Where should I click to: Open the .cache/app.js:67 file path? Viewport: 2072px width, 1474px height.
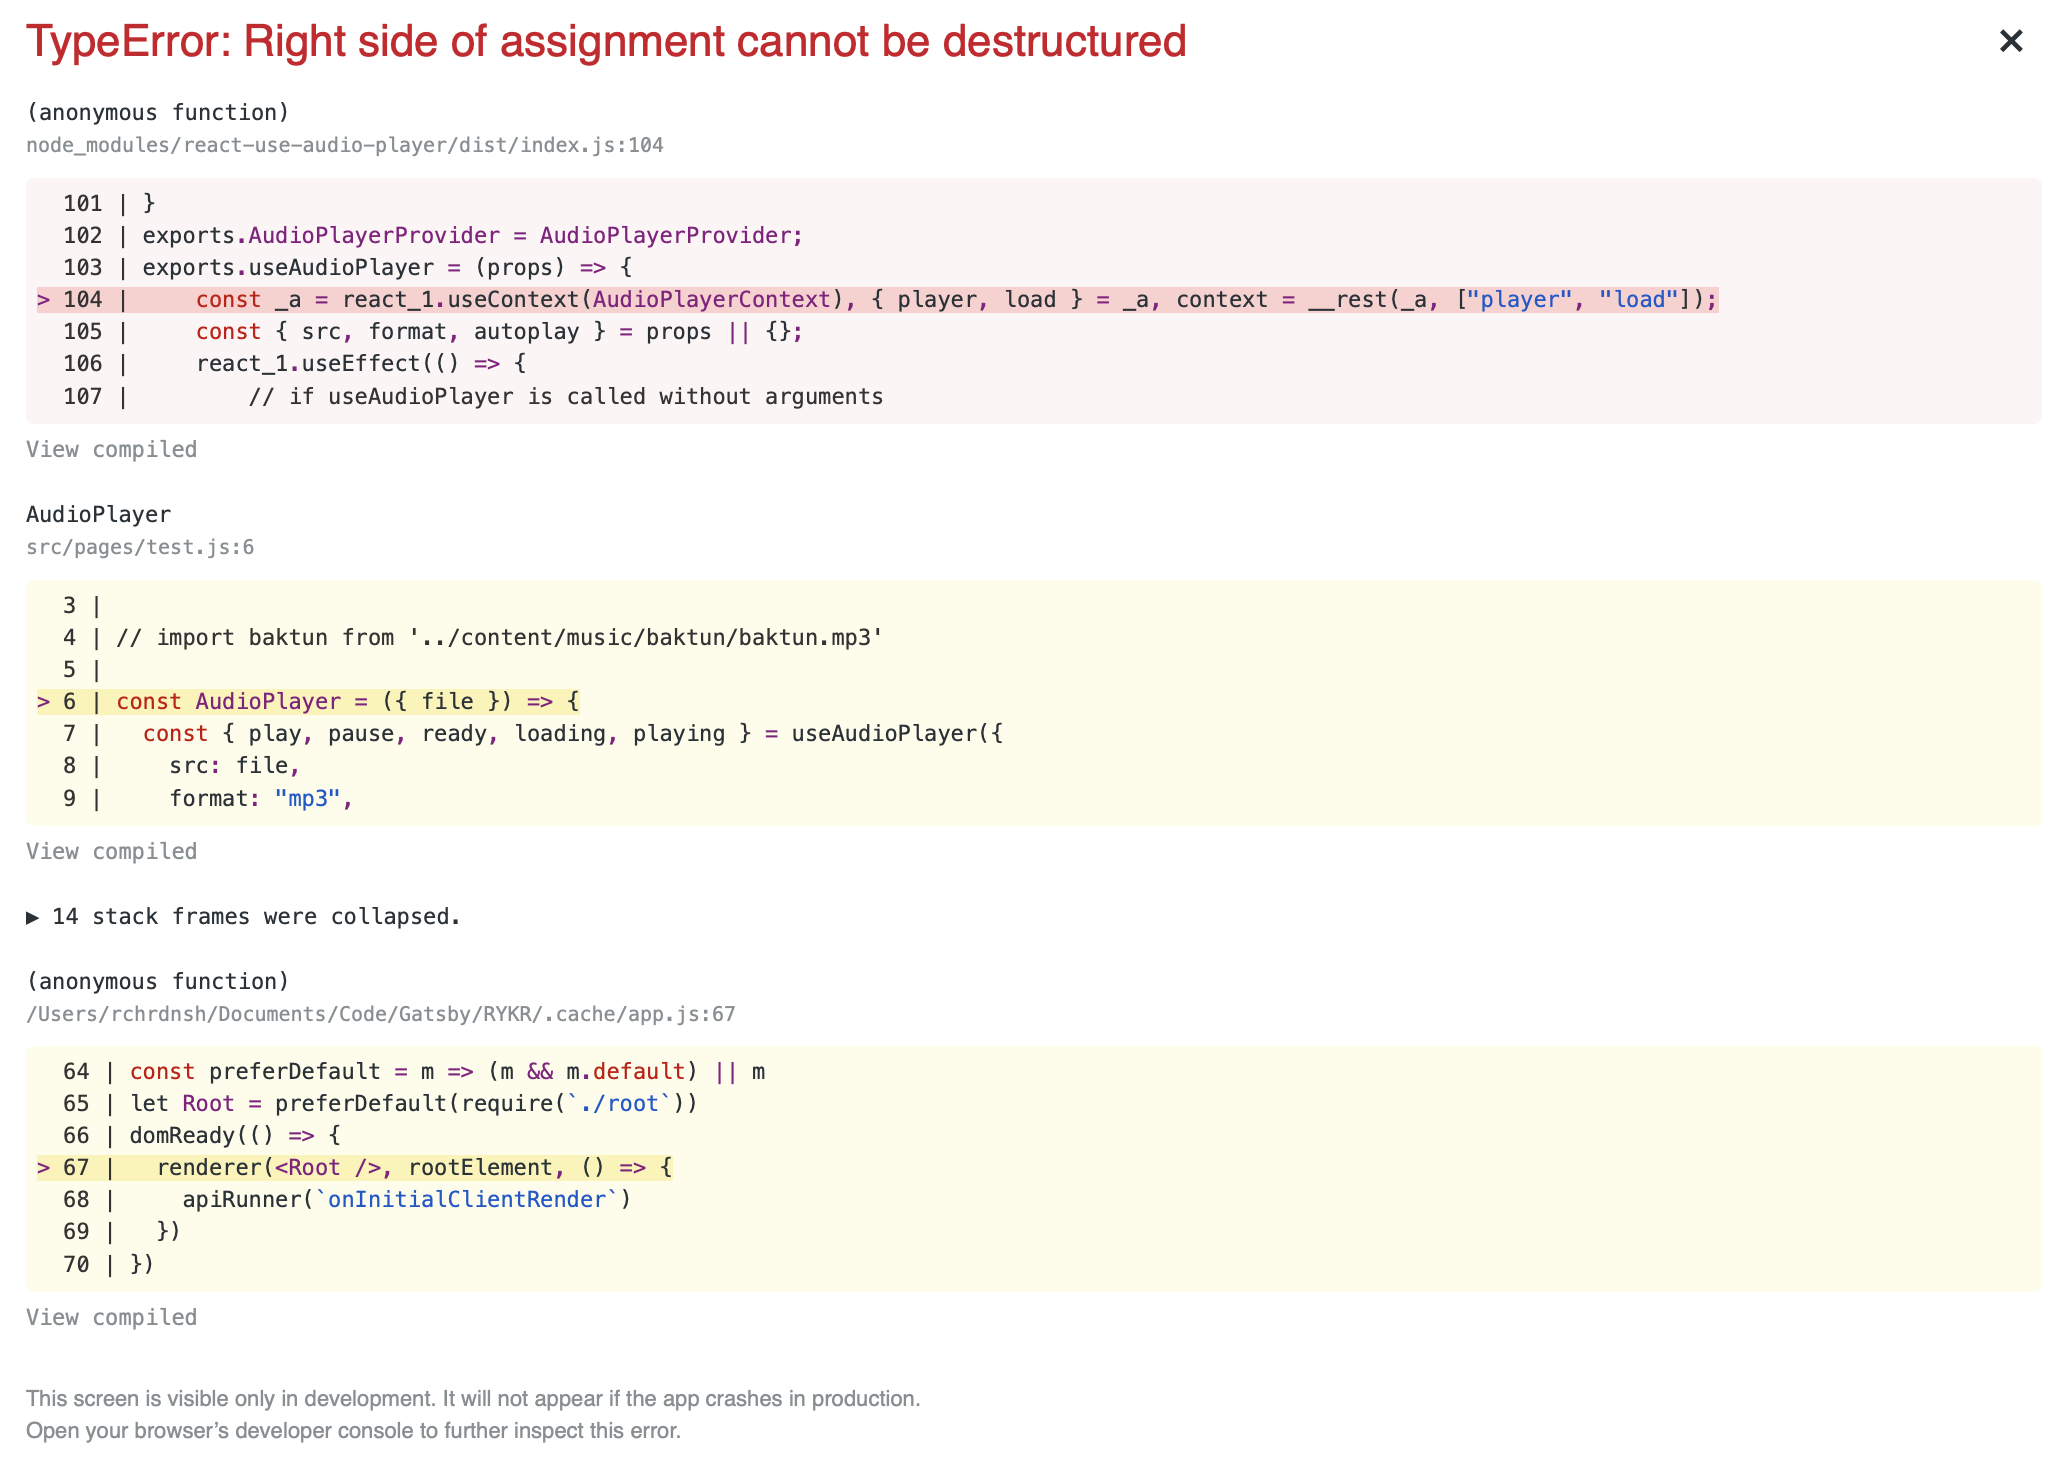click(x=380, y=1014)
